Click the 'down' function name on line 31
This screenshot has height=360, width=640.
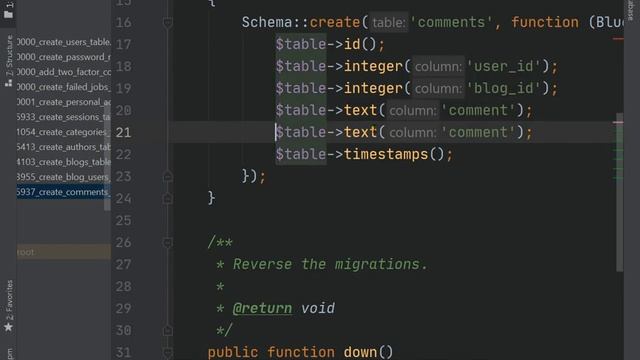(360, 352)
